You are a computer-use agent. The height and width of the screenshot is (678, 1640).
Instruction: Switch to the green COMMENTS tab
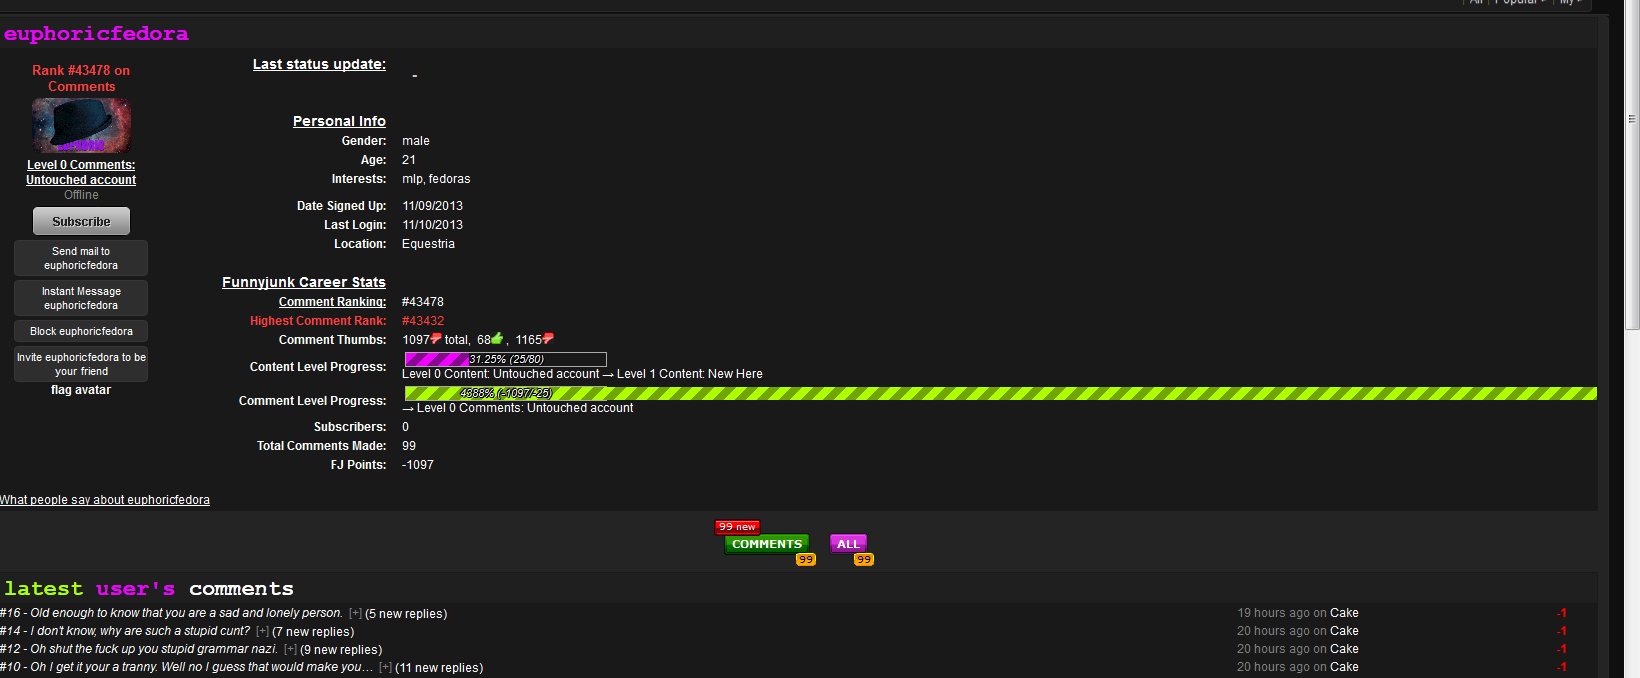766,544
